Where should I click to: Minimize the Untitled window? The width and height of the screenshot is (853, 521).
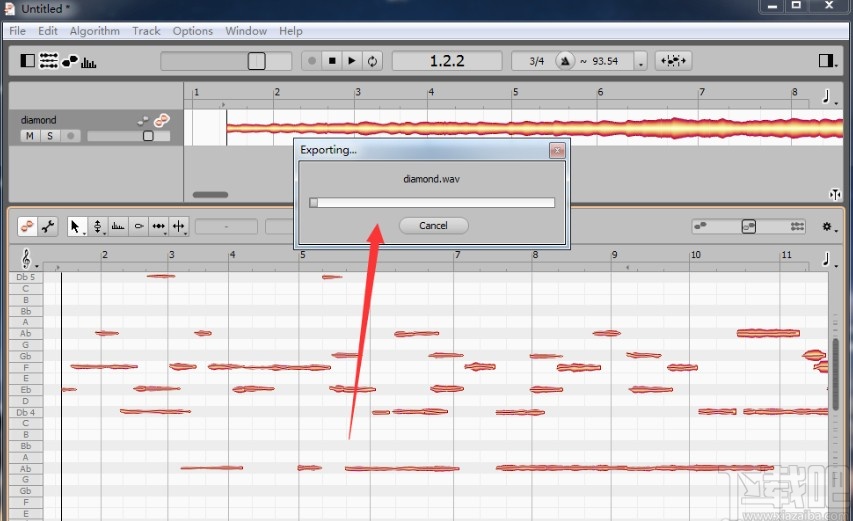[772, 7]
